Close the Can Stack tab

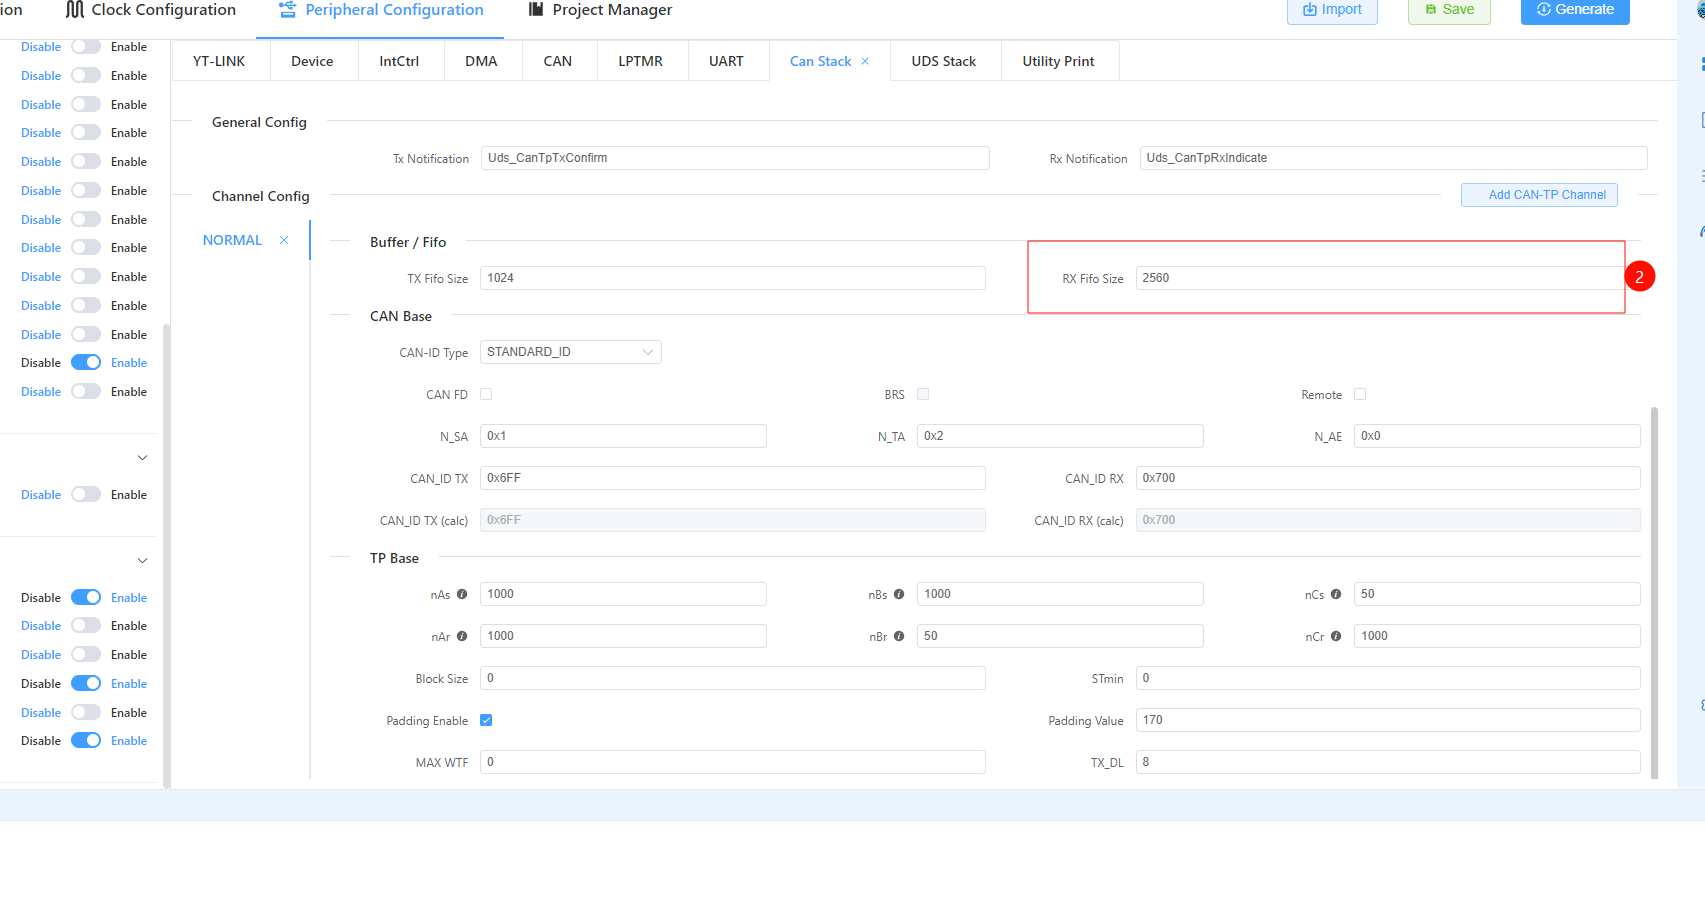(865, 61)
